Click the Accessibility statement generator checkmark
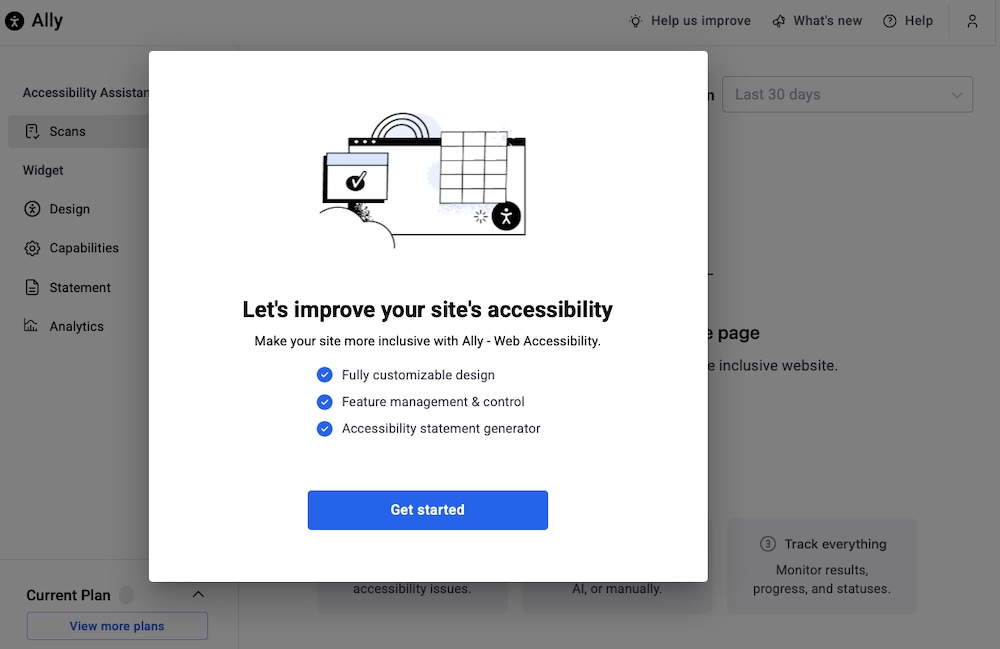Viewport: 1000px width, 649px height. coord(324,428)
